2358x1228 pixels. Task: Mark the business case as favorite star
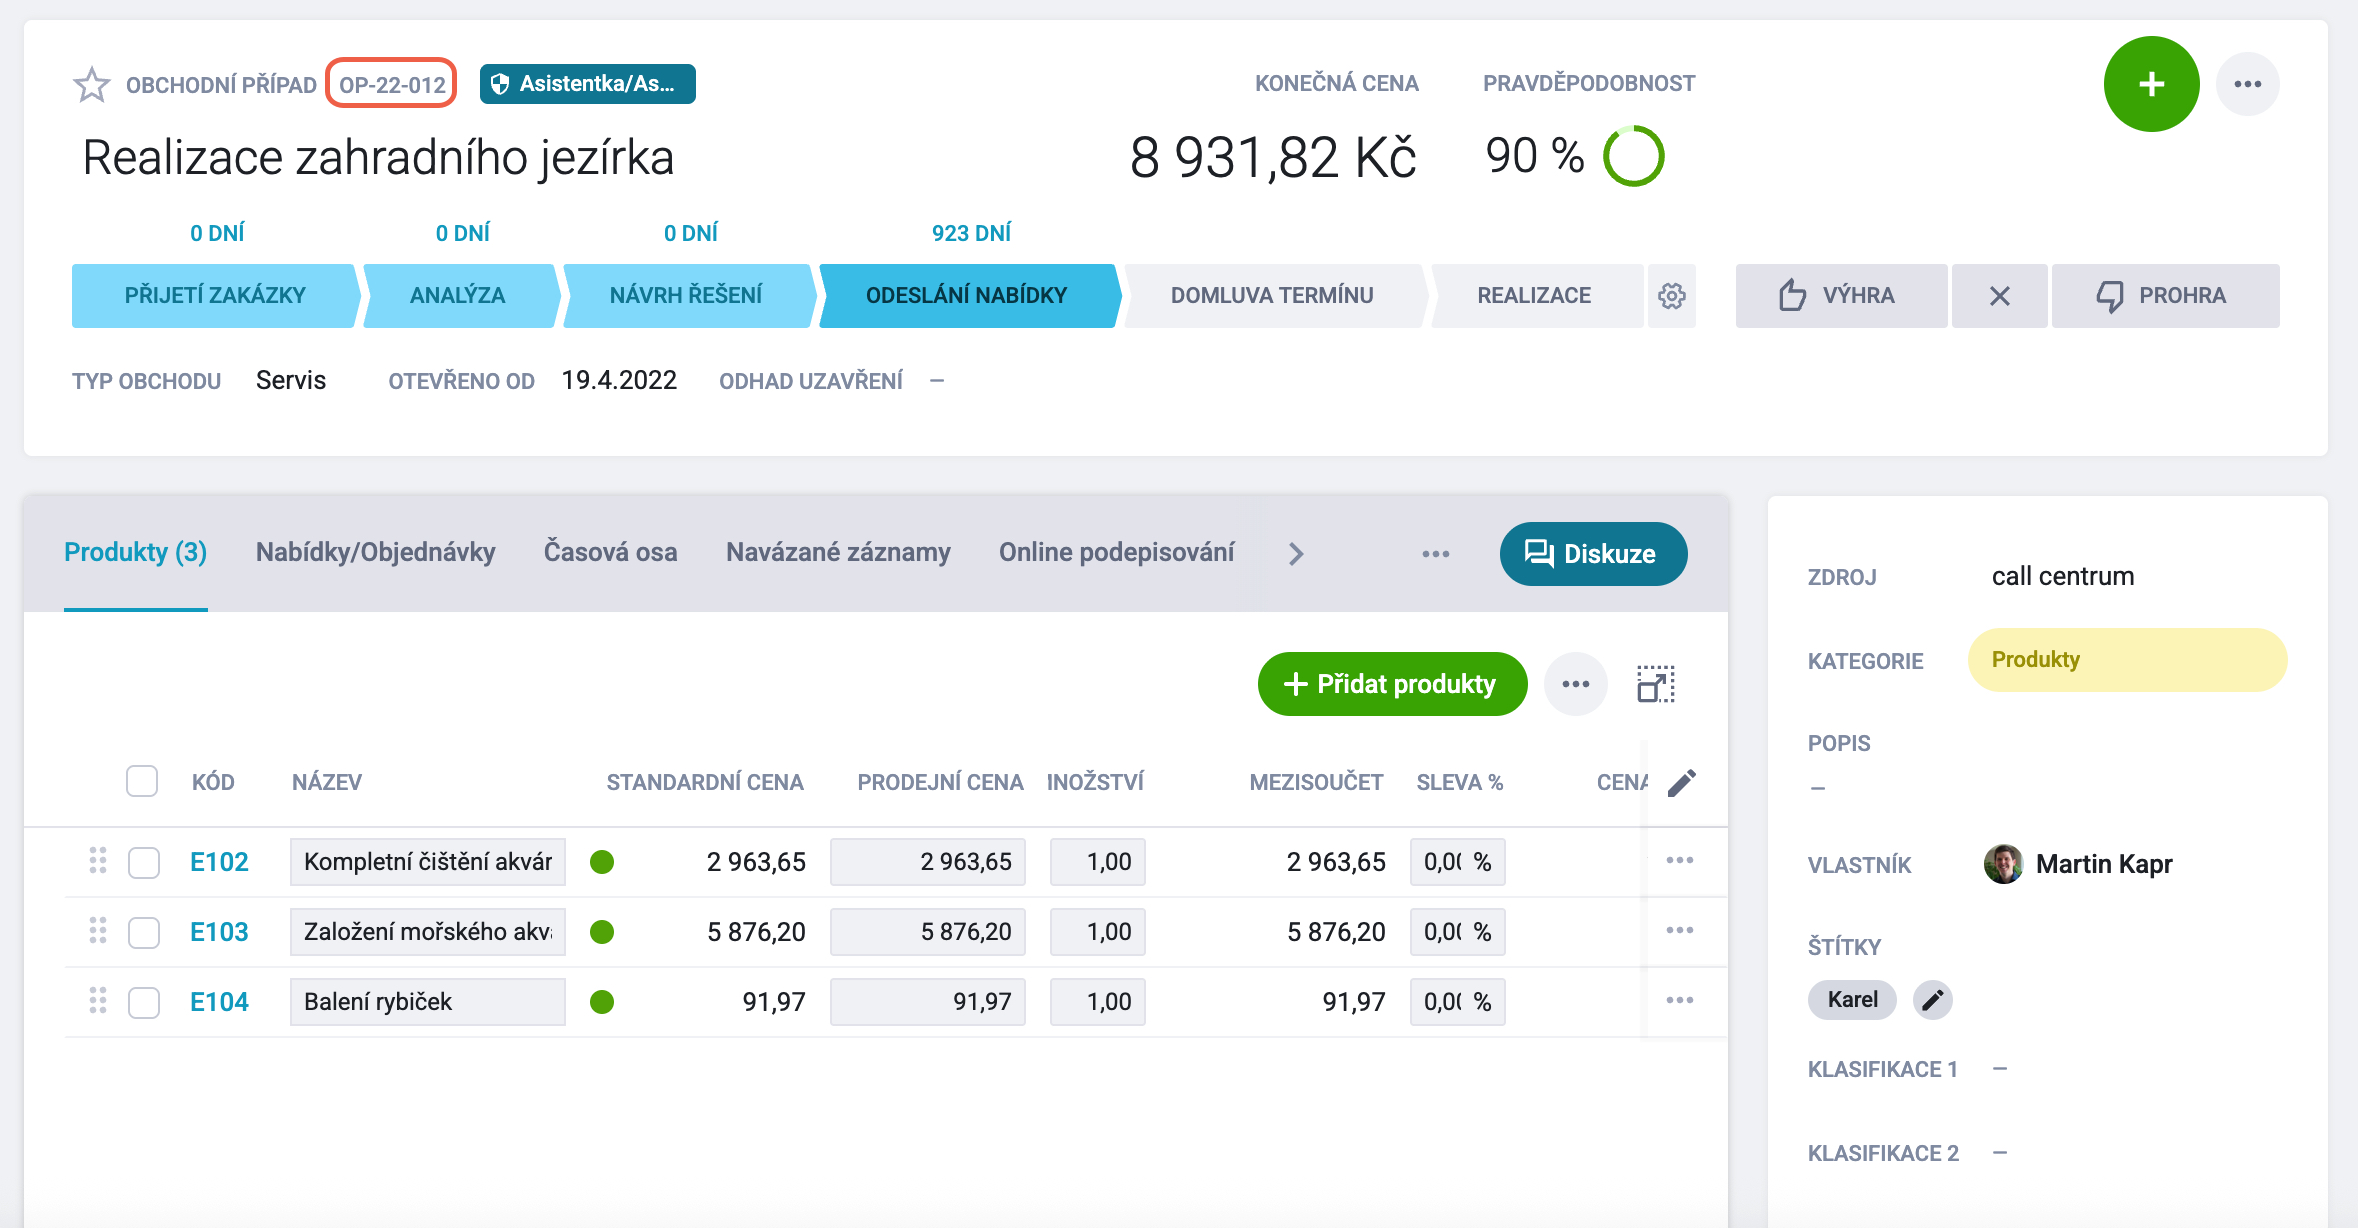pos(92,84)
